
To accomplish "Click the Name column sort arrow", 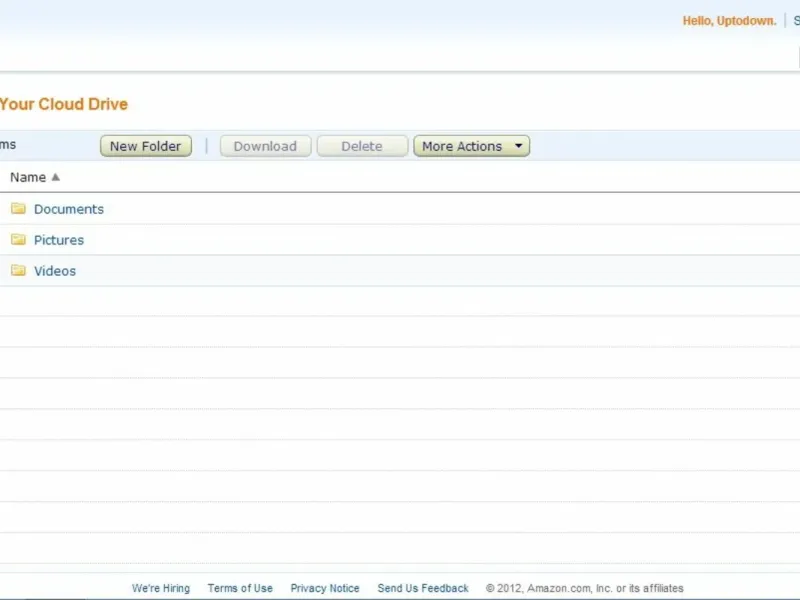I will coord(56,177).
